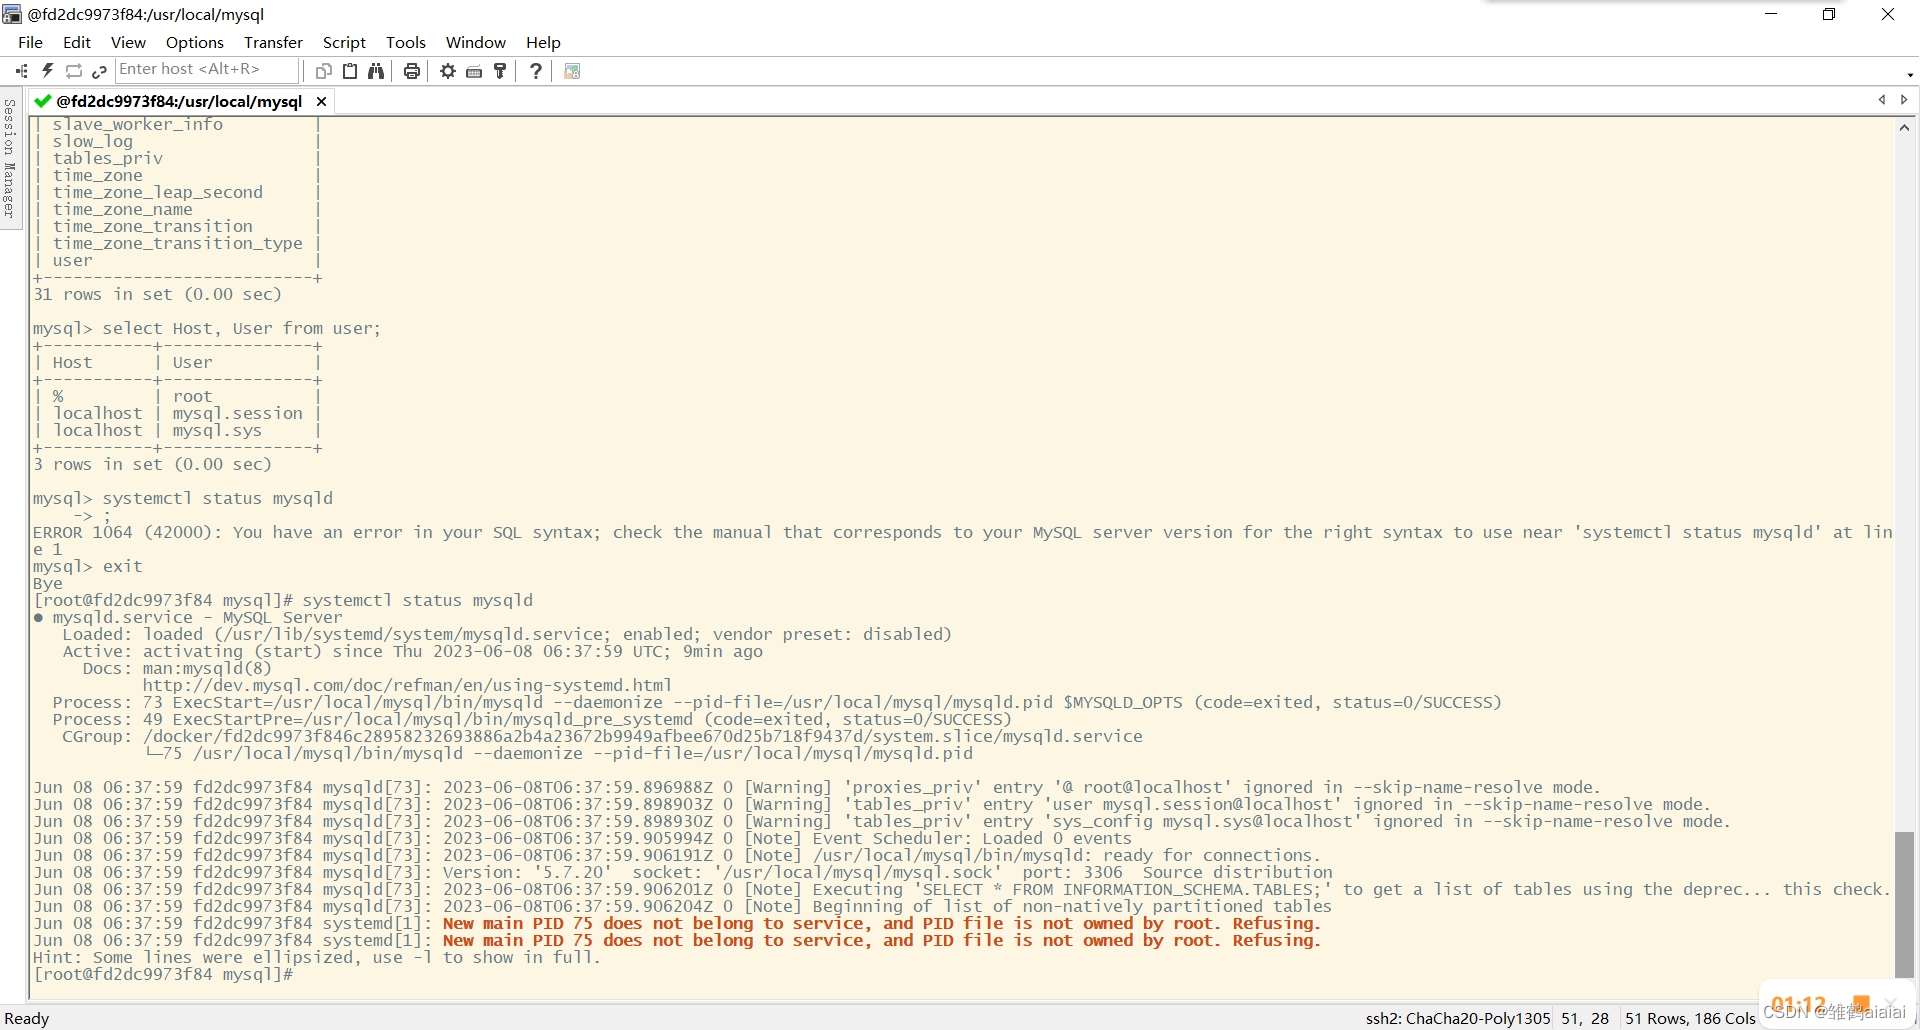This screenshot has width=1920, height=1030.
Task: Open the Transfer menu
Action: click(x=273, y=42)
